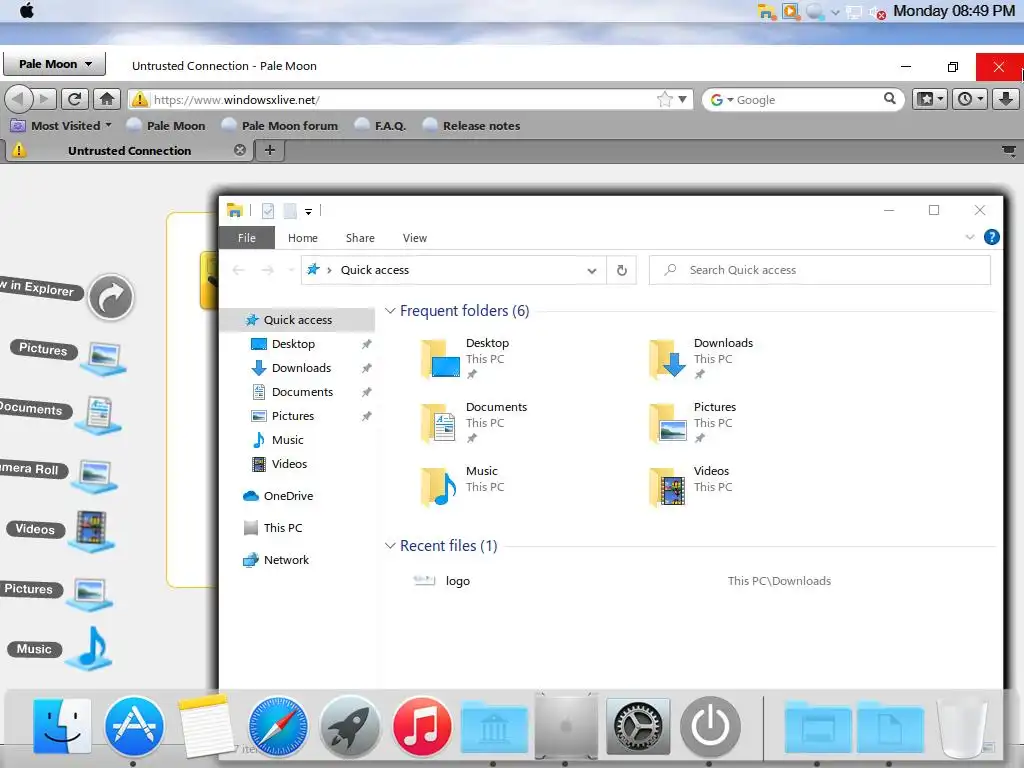Open Launchpad rocket icon in dock
The width and height of the screenshot is (1024, 768).
pos(349,726)
